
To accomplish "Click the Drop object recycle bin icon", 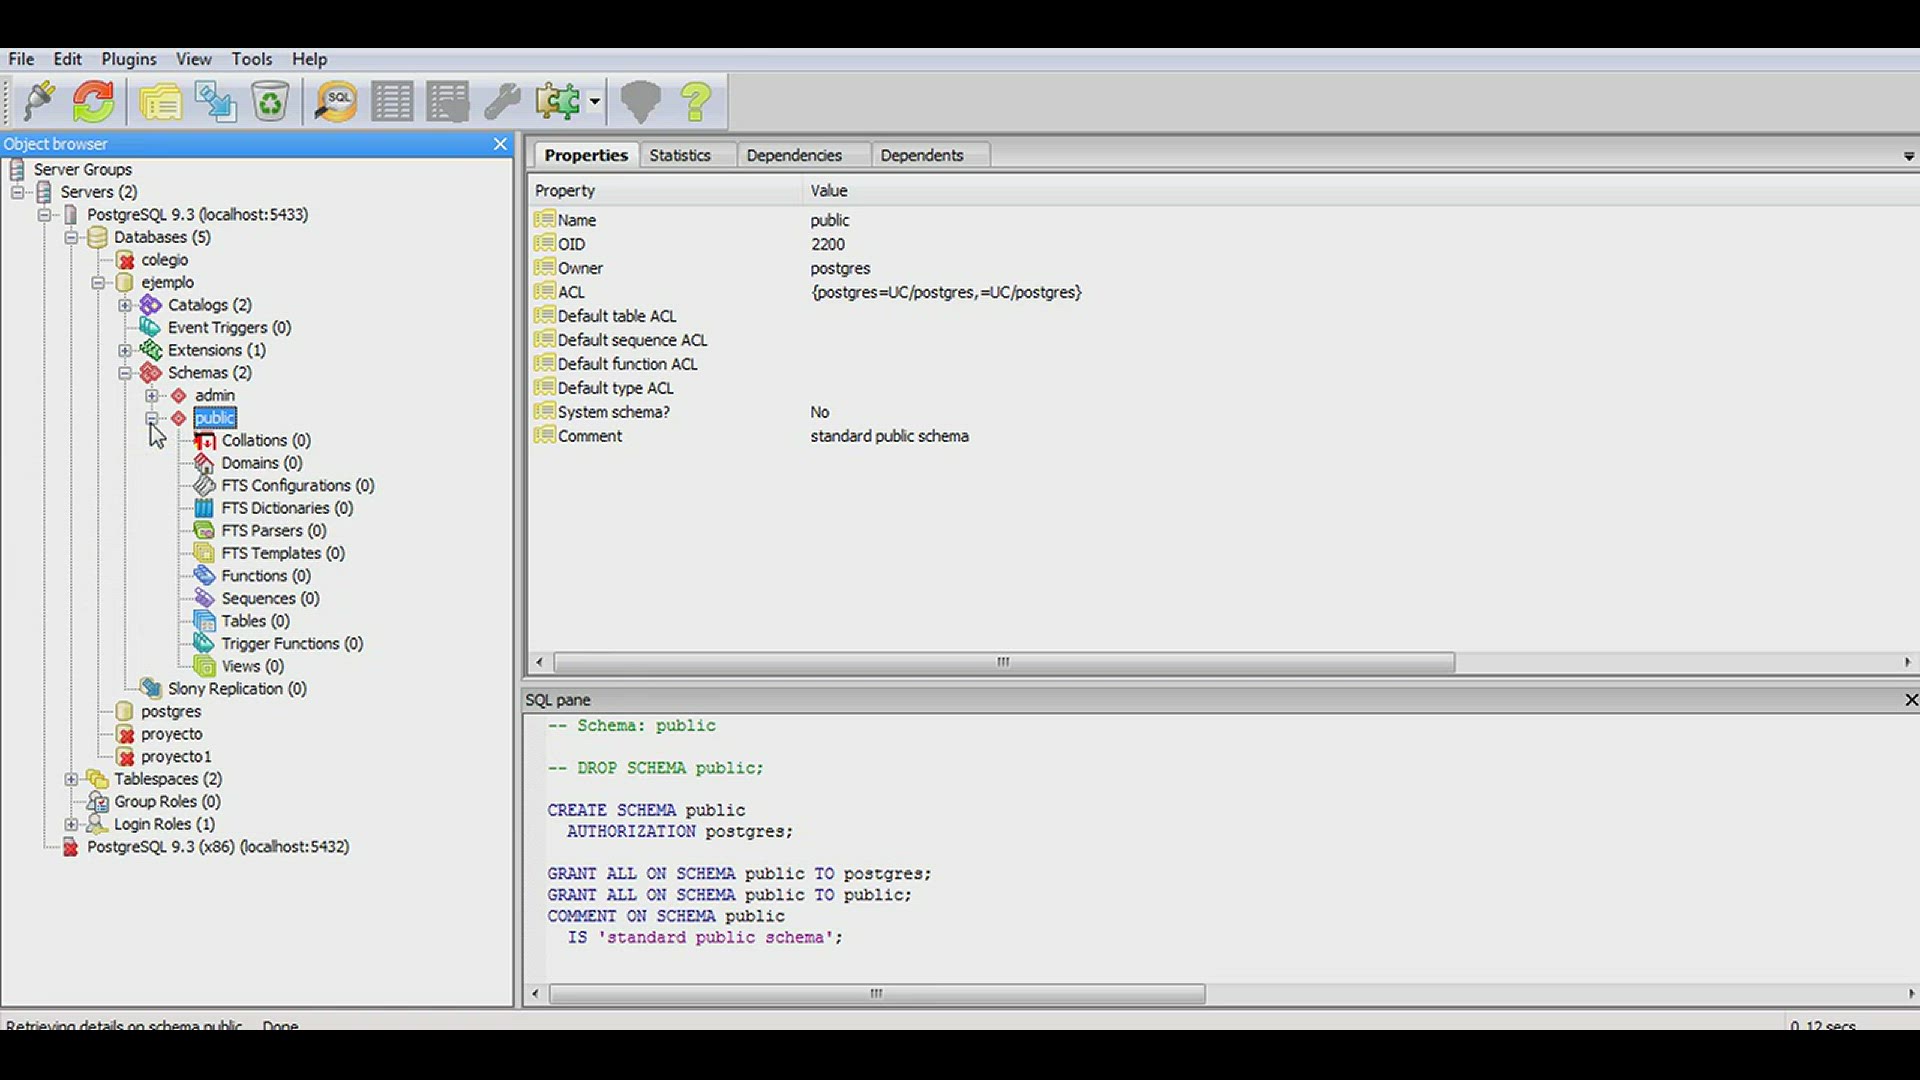I will (270, 101).
